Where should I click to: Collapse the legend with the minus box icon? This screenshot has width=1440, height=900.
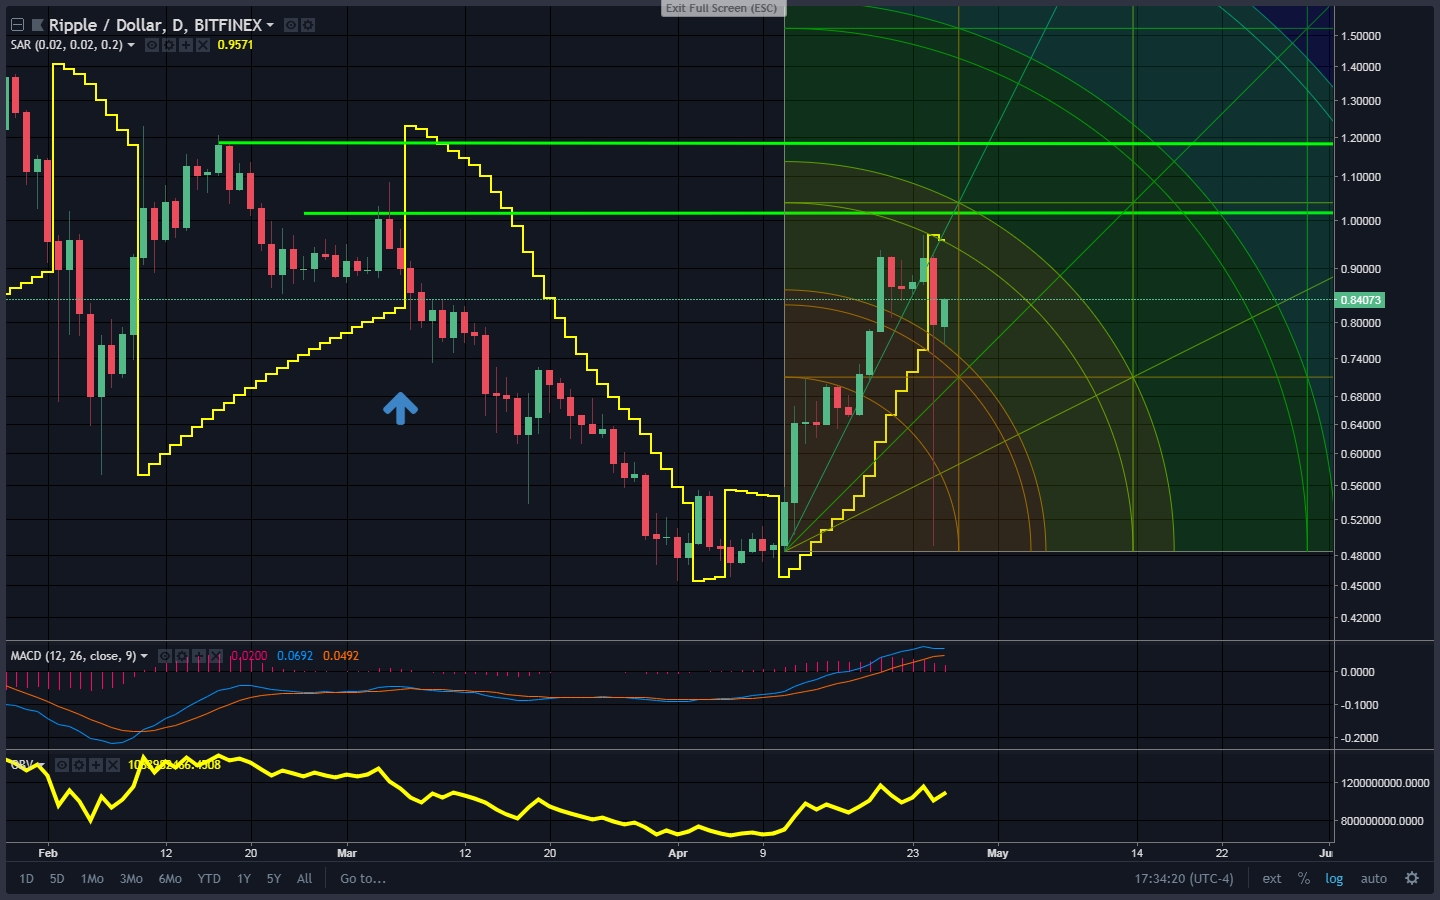pos(17,25)
